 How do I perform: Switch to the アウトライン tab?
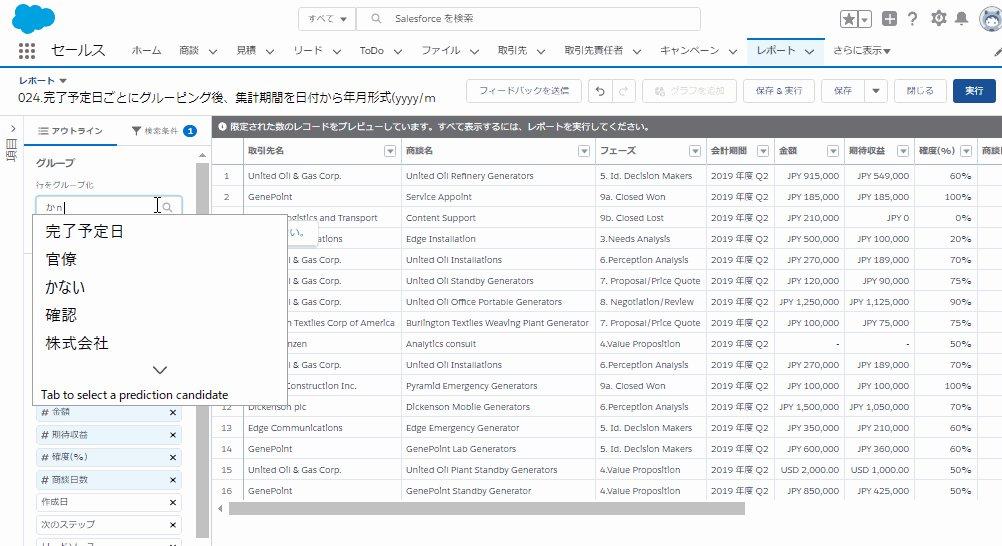70,131
